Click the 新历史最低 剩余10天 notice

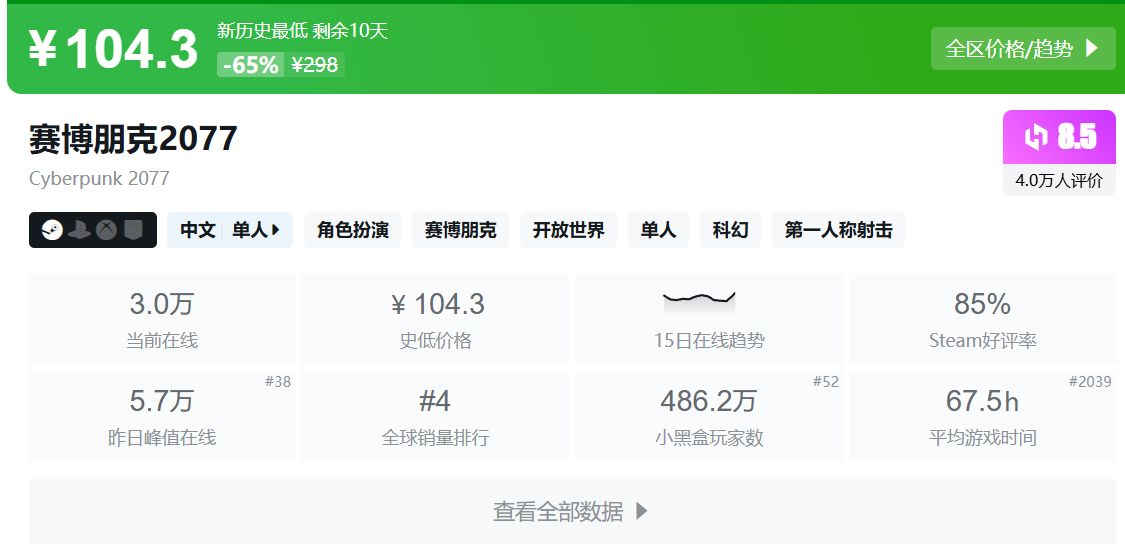point(302,31)
